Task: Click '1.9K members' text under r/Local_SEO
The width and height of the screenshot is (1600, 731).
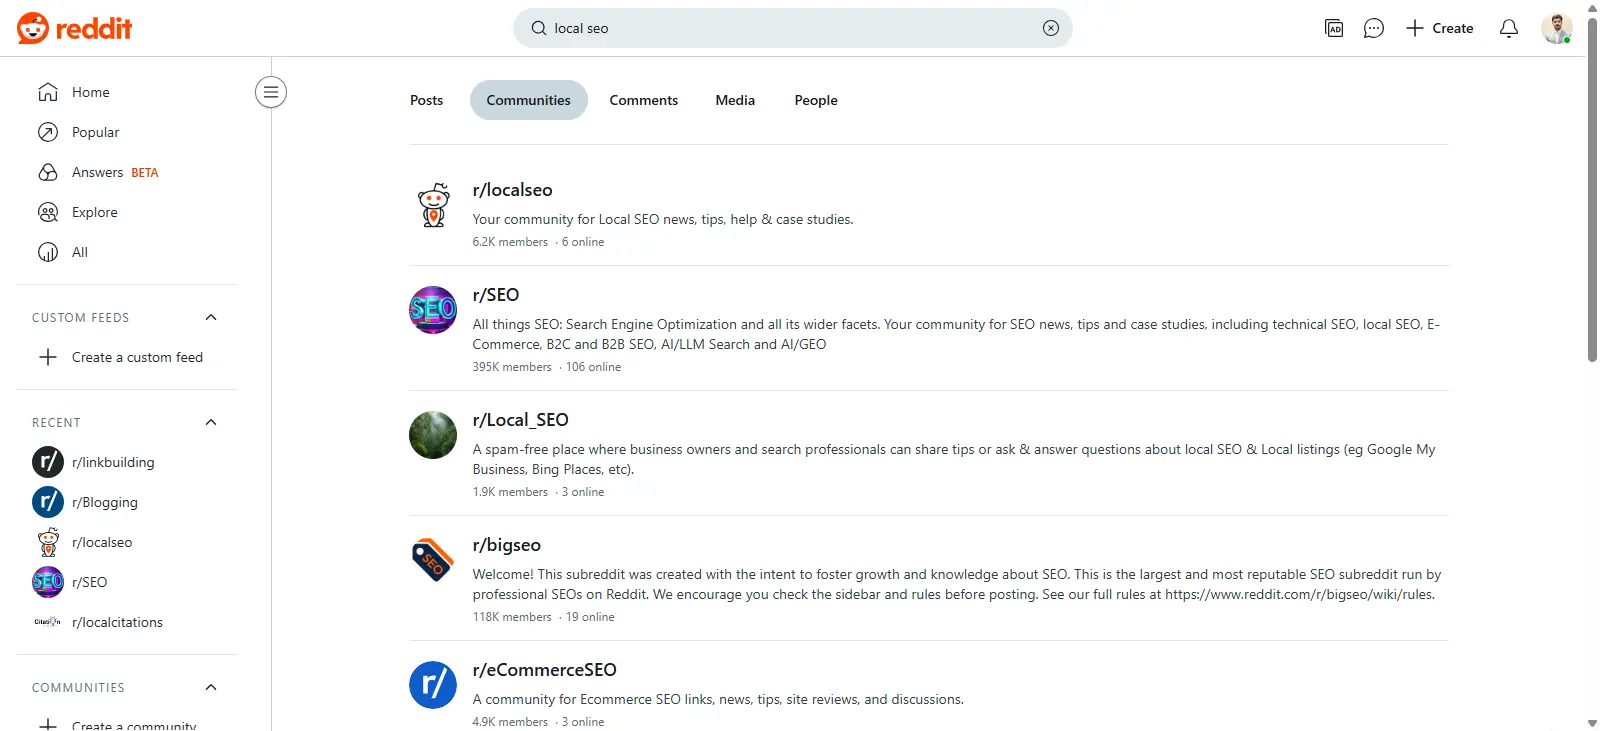Action: click(510, 492)
